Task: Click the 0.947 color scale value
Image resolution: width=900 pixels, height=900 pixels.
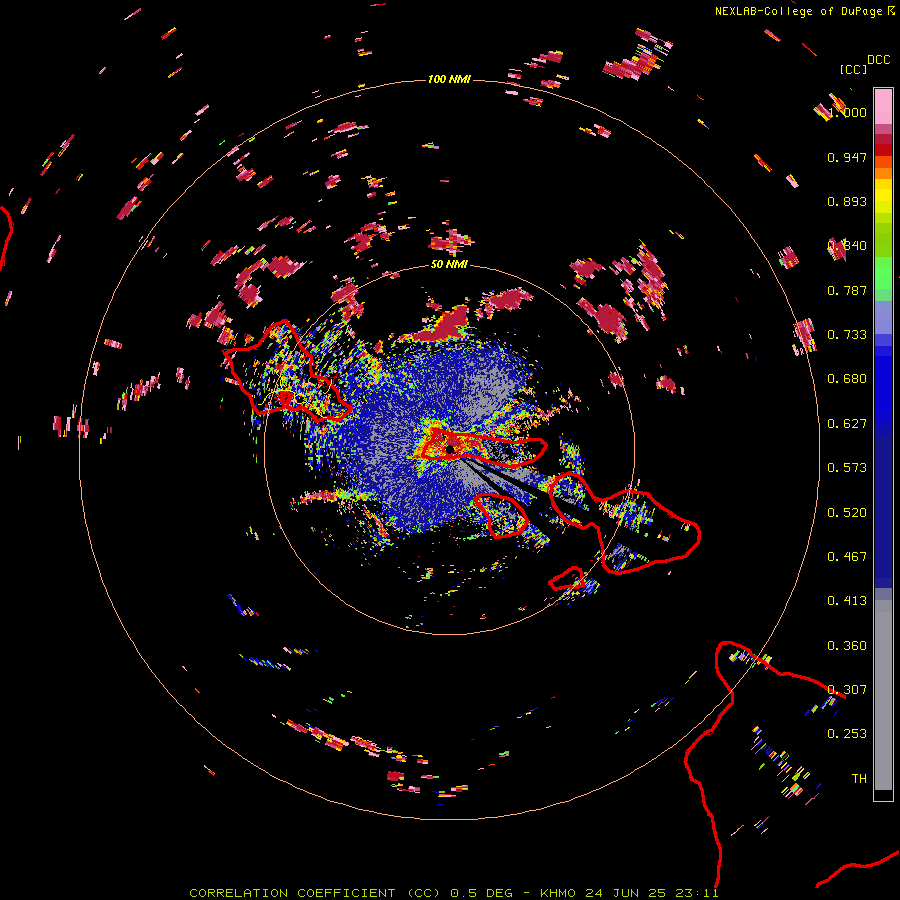Action: pos(847,157)
